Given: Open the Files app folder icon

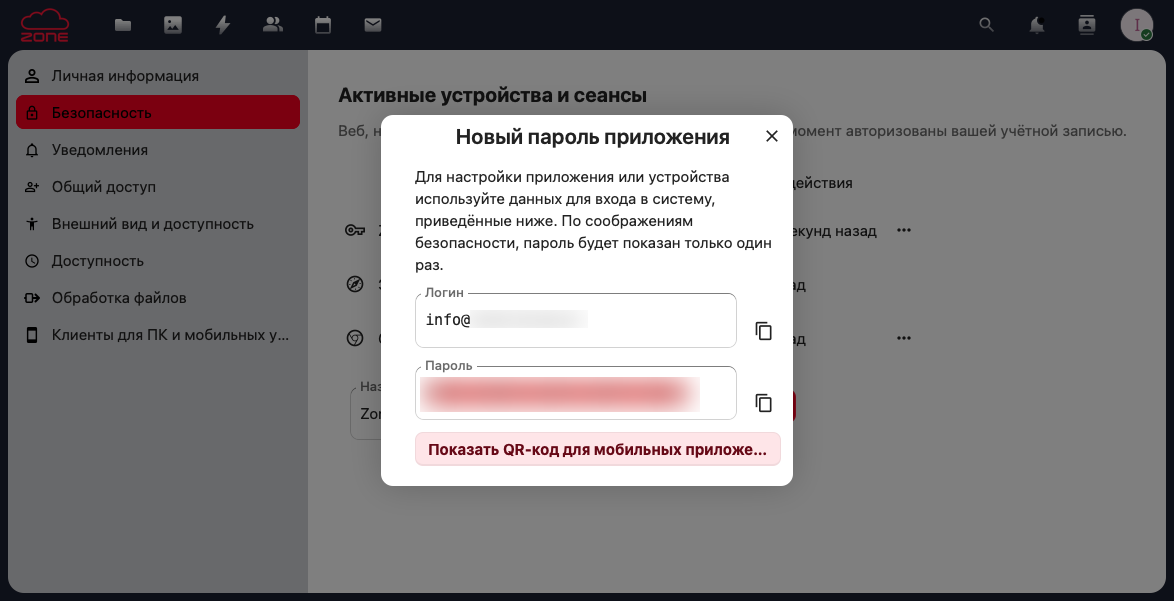Looking at the screenshot, I should (x=123, y=25).
